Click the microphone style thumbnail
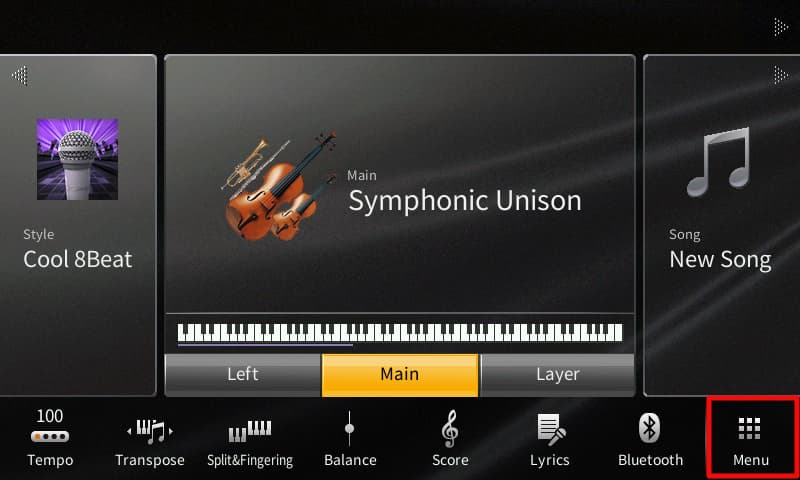The width and height of the screenshot is (800, 480). pos(78,159)
